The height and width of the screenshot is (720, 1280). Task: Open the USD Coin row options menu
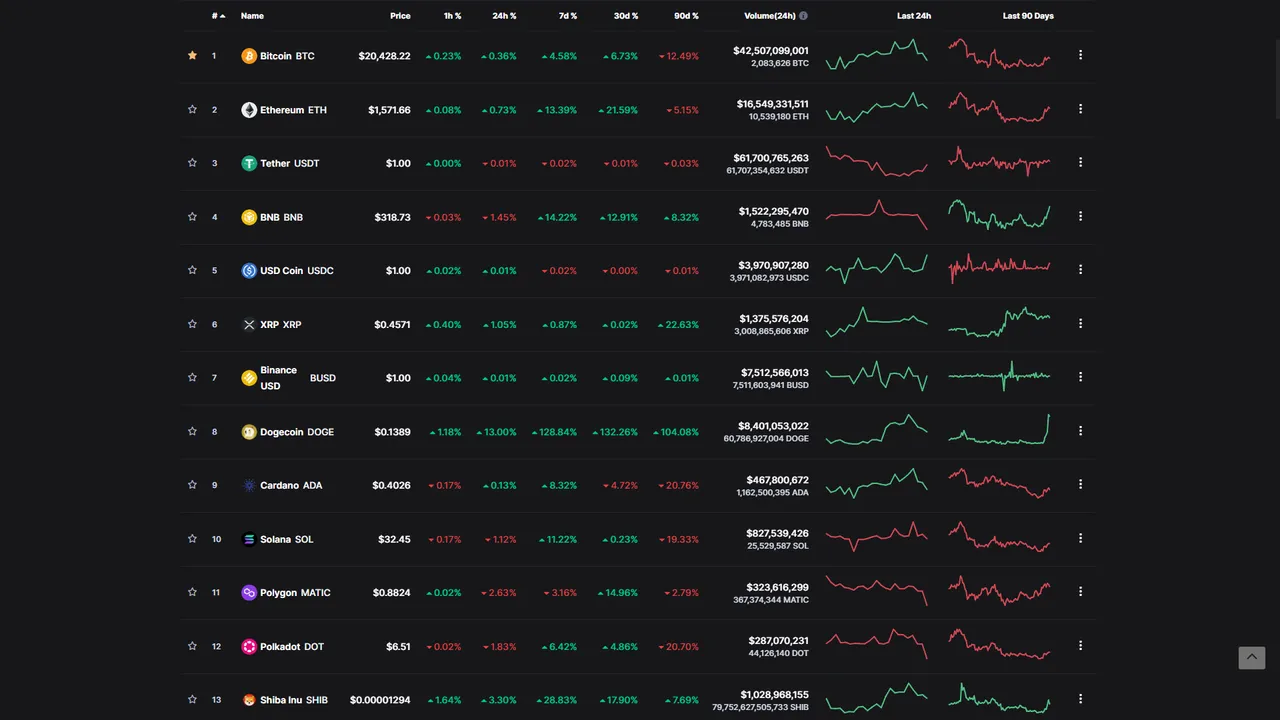coord(1080,269)
